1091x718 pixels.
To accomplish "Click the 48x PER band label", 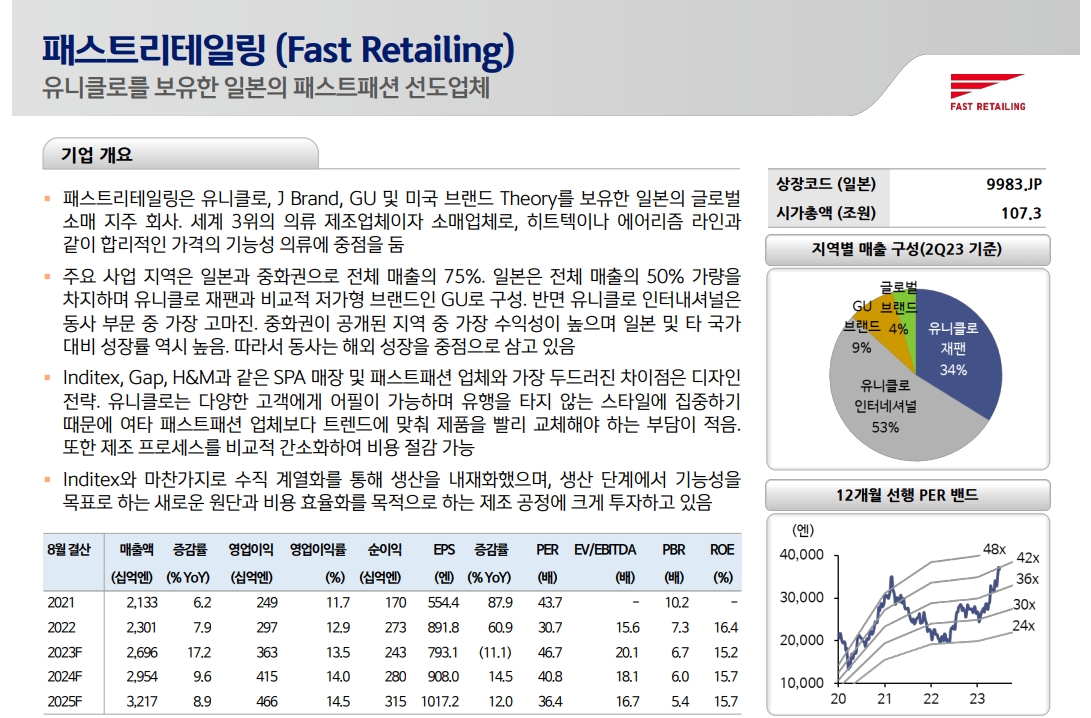I will coord(994,549).
